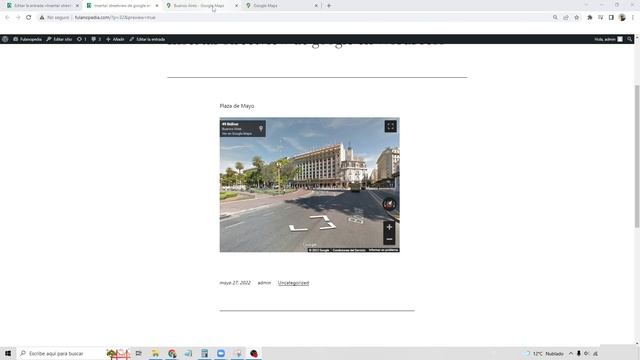Click 'Editar sitio' in the admin bar

click(x=59, y=39)
